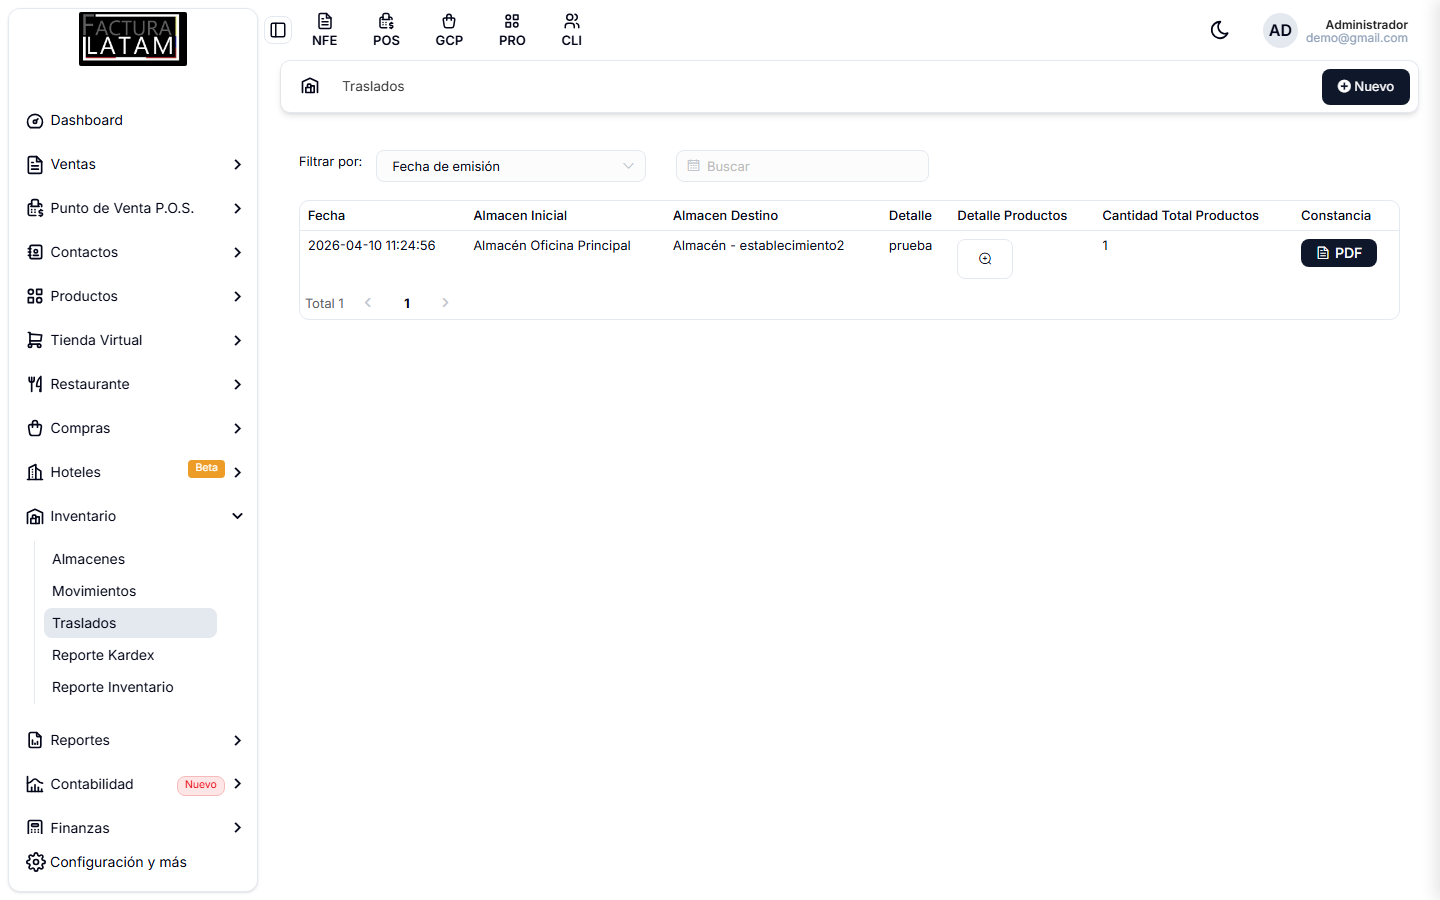Viewport: 1440px width, 900px height.
Task: Click the next page arrow
Action: (x=445, y=303)
